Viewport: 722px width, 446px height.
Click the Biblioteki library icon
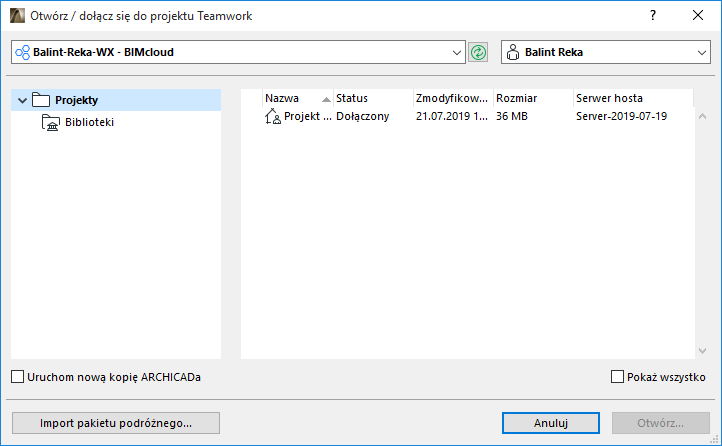point(51,123)
